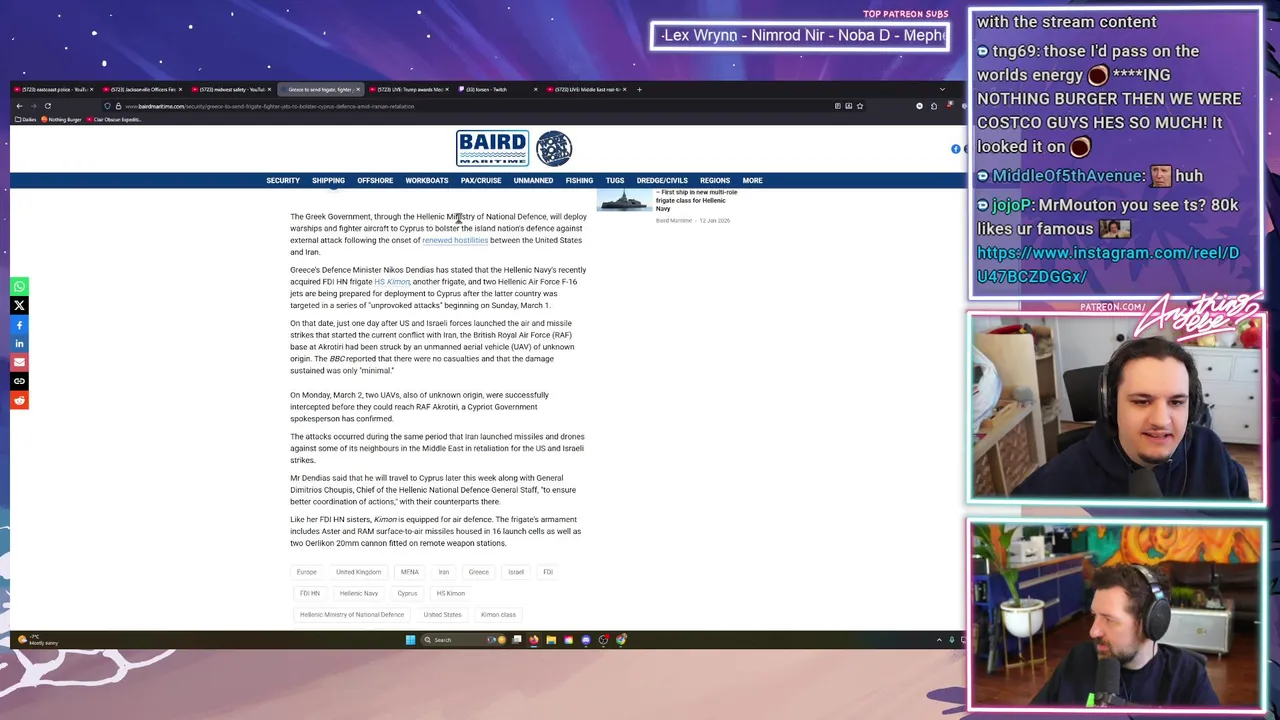Open Baird Maritime Facebook page icon in header

pyautogui.click(x=955, y=149)
